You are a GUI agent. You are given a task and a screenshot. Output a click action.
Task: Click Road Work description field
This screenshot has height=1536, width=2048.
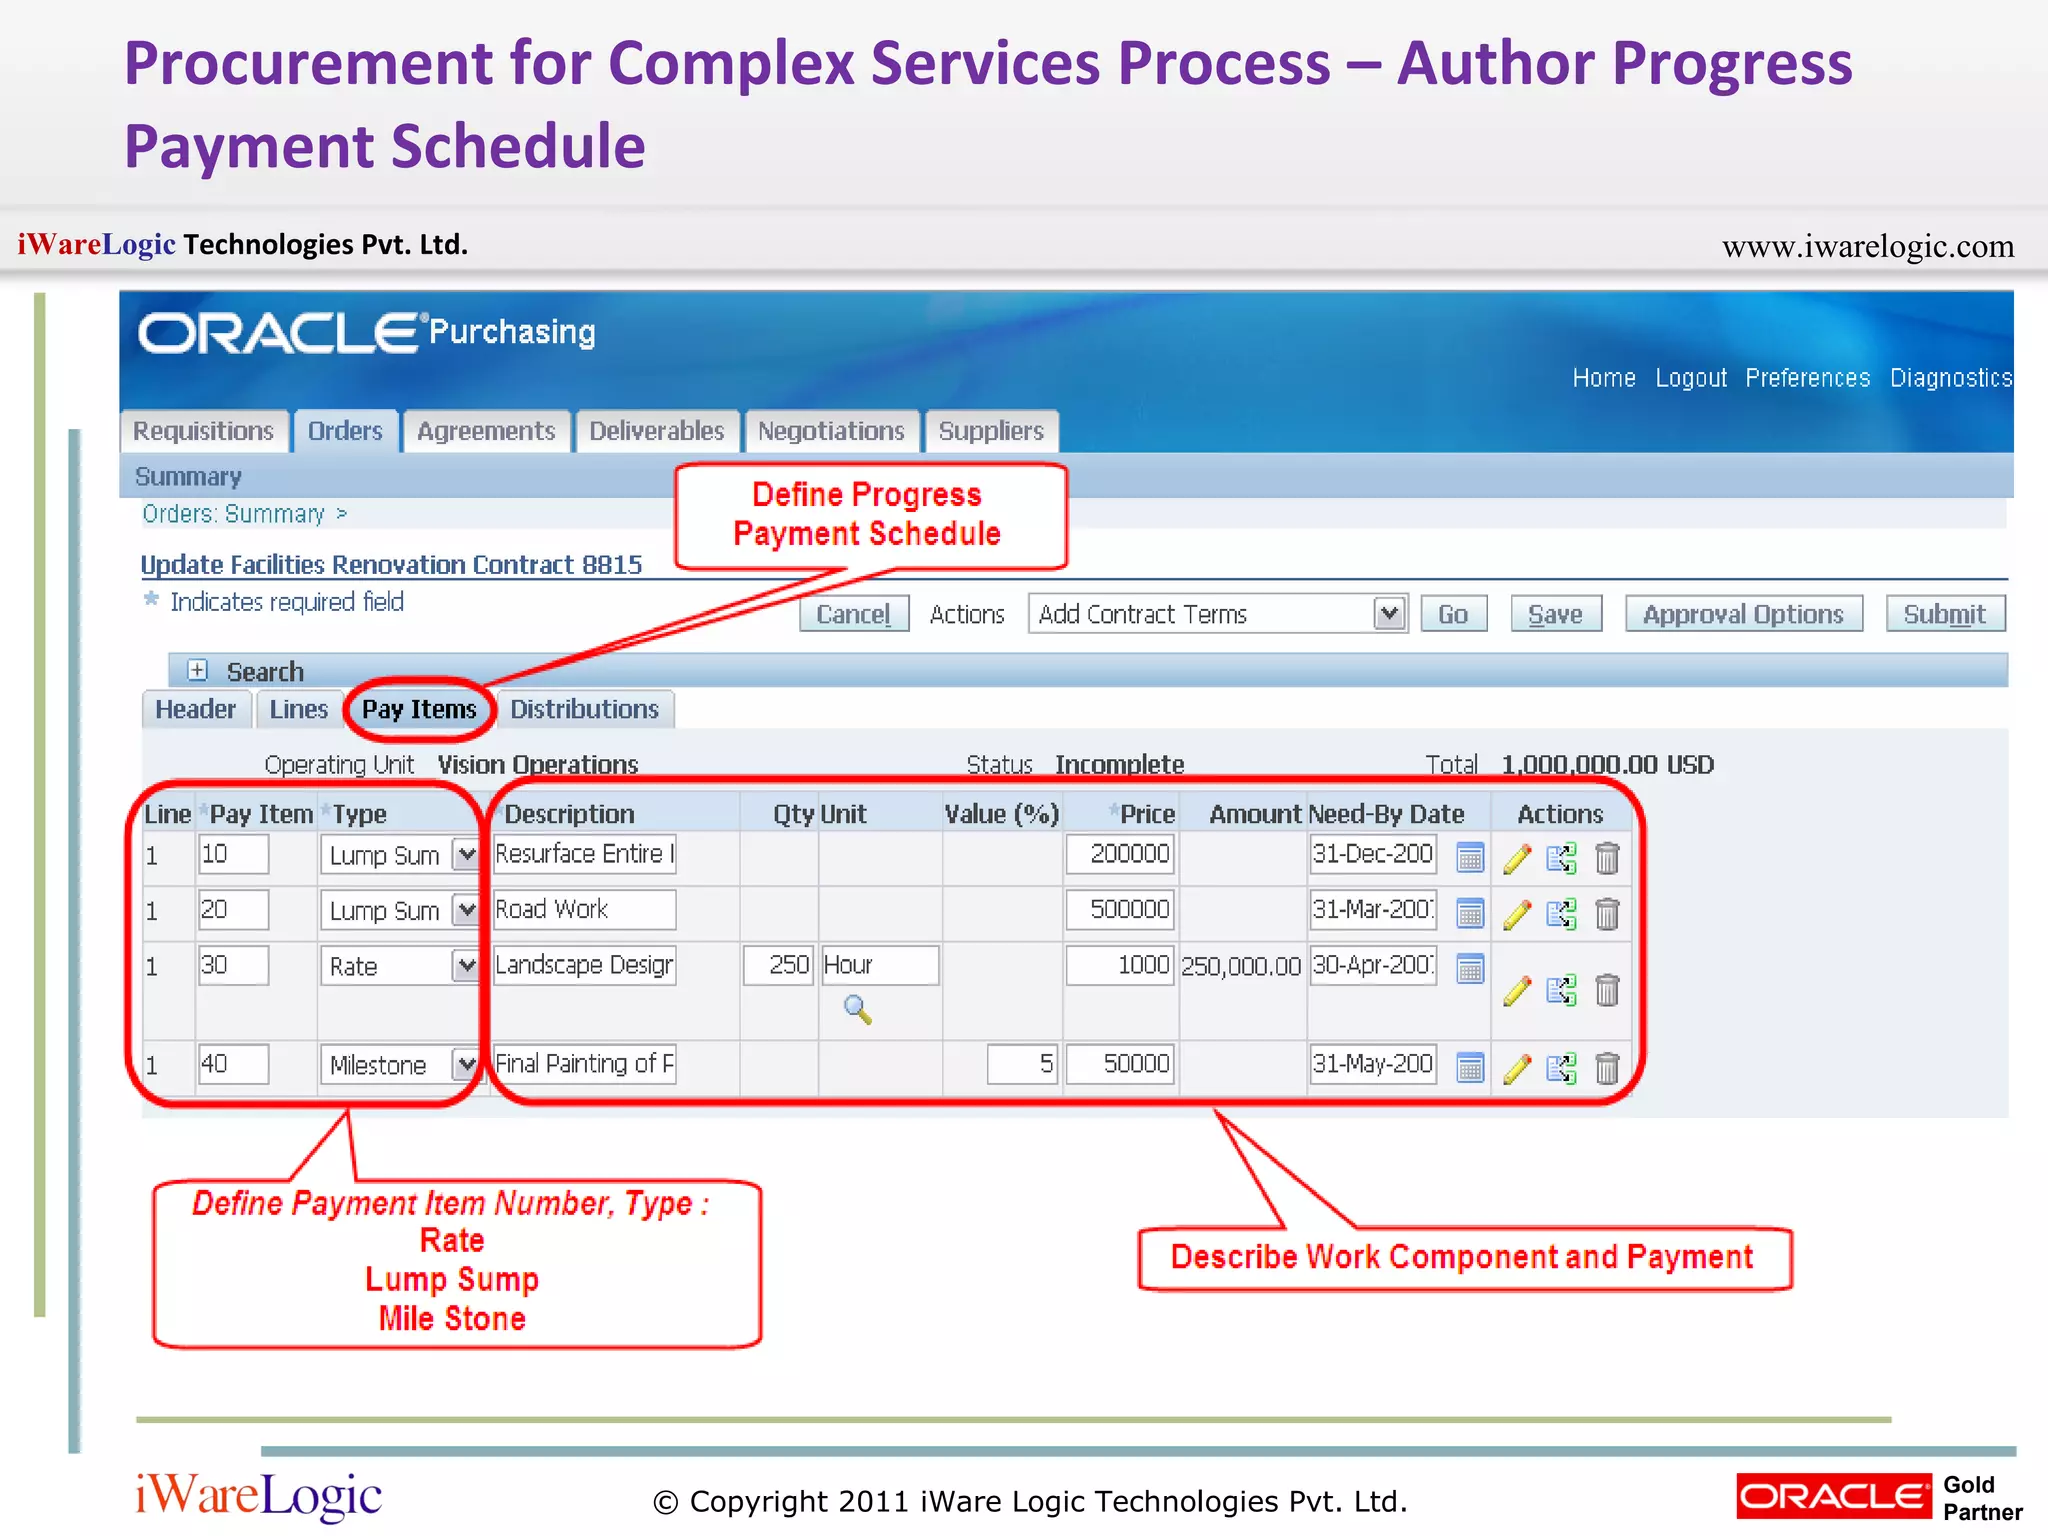pos(584,909)
